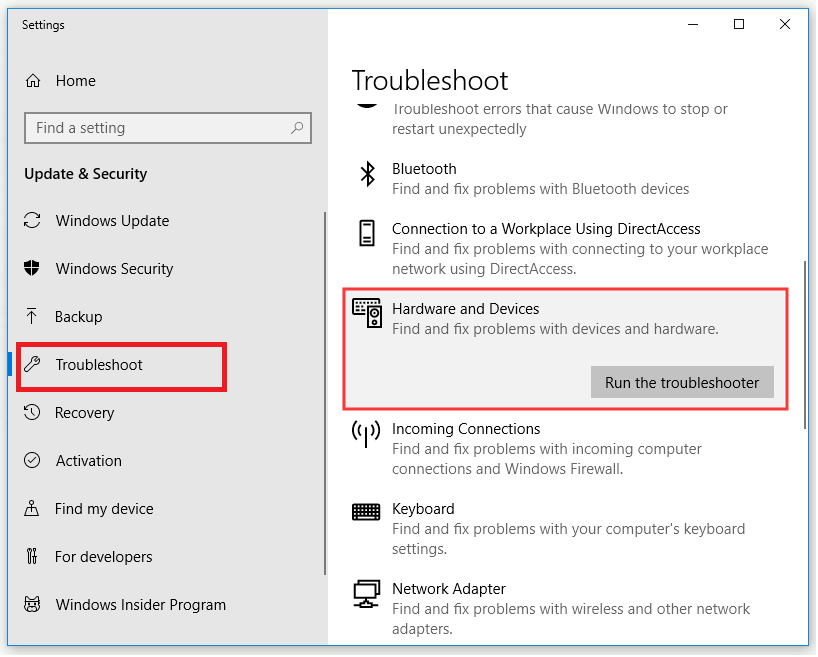Select Connection to a Workplace Using DirectAccess
818x657 pixels.
547,229
